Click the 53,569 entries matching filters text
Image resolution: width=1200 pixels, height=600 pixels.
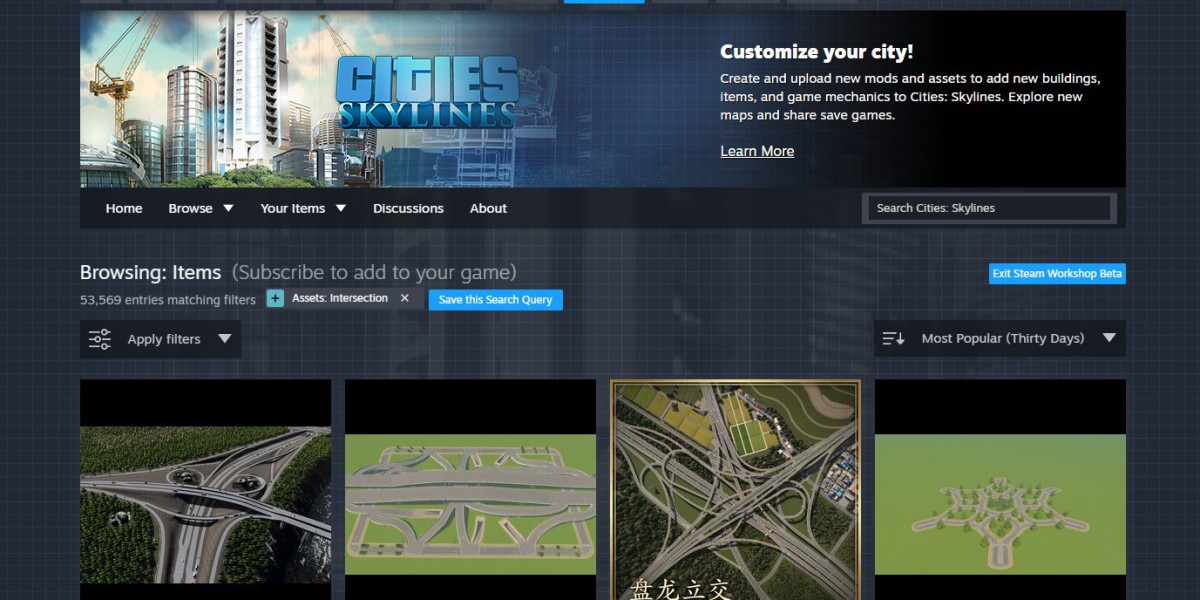pos(168,299)
